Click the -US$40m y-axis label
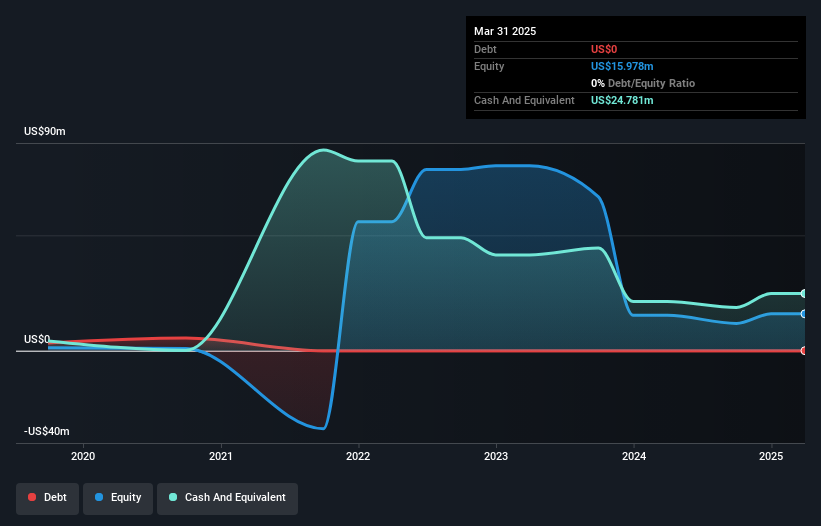 click(47, 431)
